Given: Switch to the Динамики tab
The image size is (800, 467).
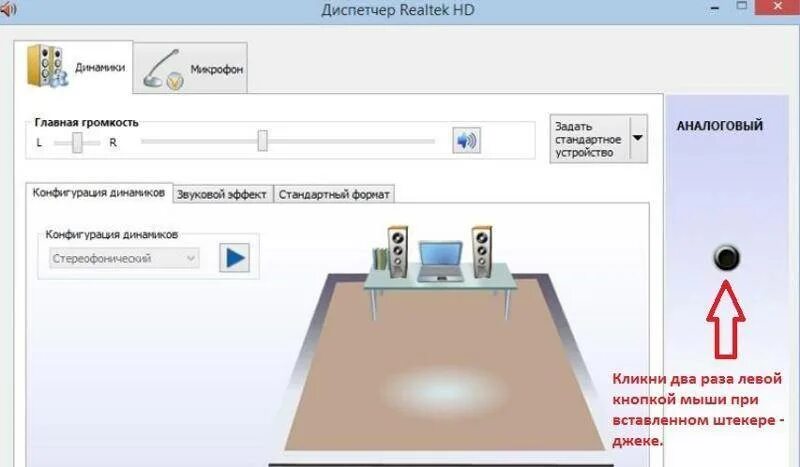Looking at the screenshot, I should (x=73, y=67).
